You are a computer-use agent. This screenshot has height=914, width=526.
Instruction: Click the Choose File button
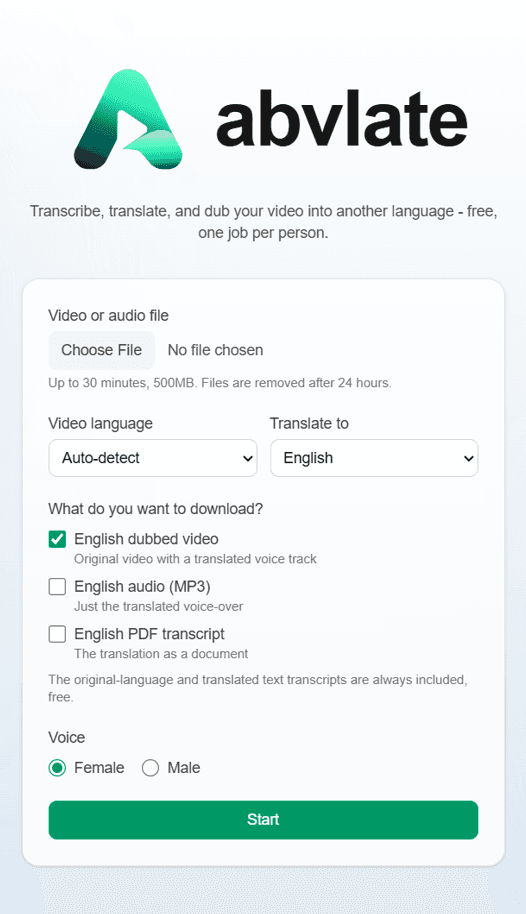tap(101, 350)
